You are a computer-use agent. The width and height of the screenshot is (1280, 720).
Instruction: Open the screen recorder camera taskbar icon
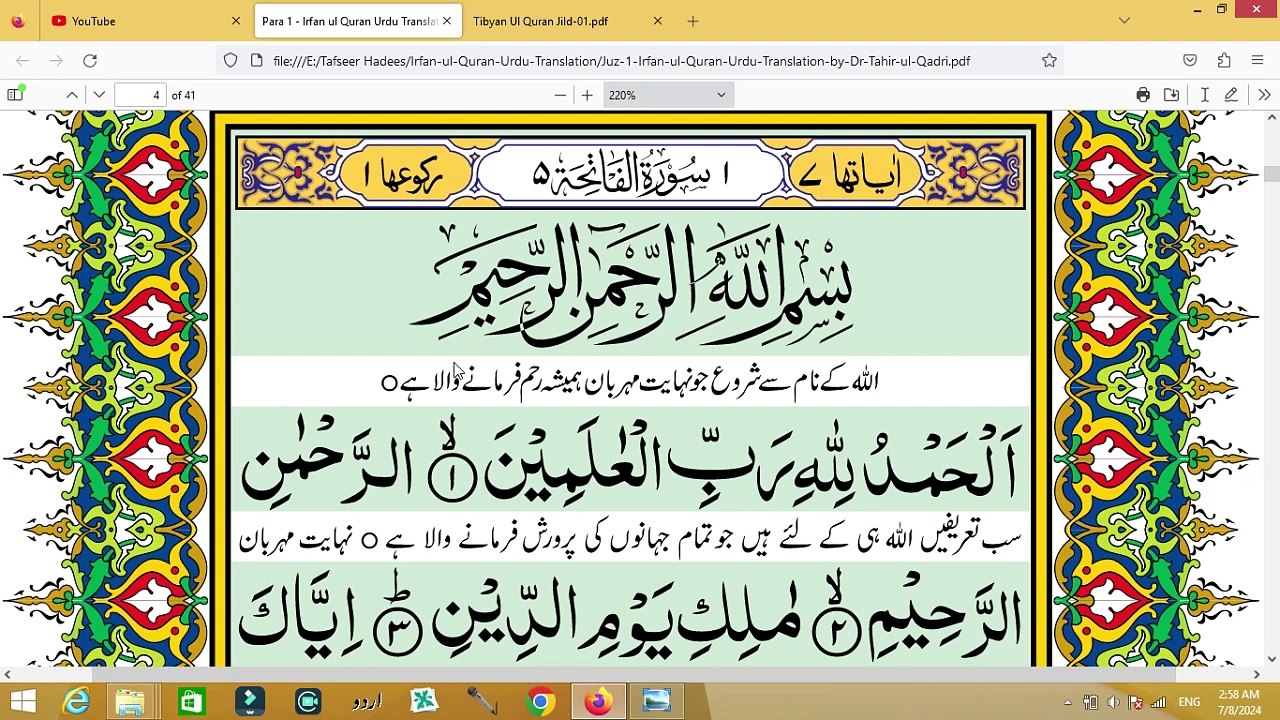(308, 702)
